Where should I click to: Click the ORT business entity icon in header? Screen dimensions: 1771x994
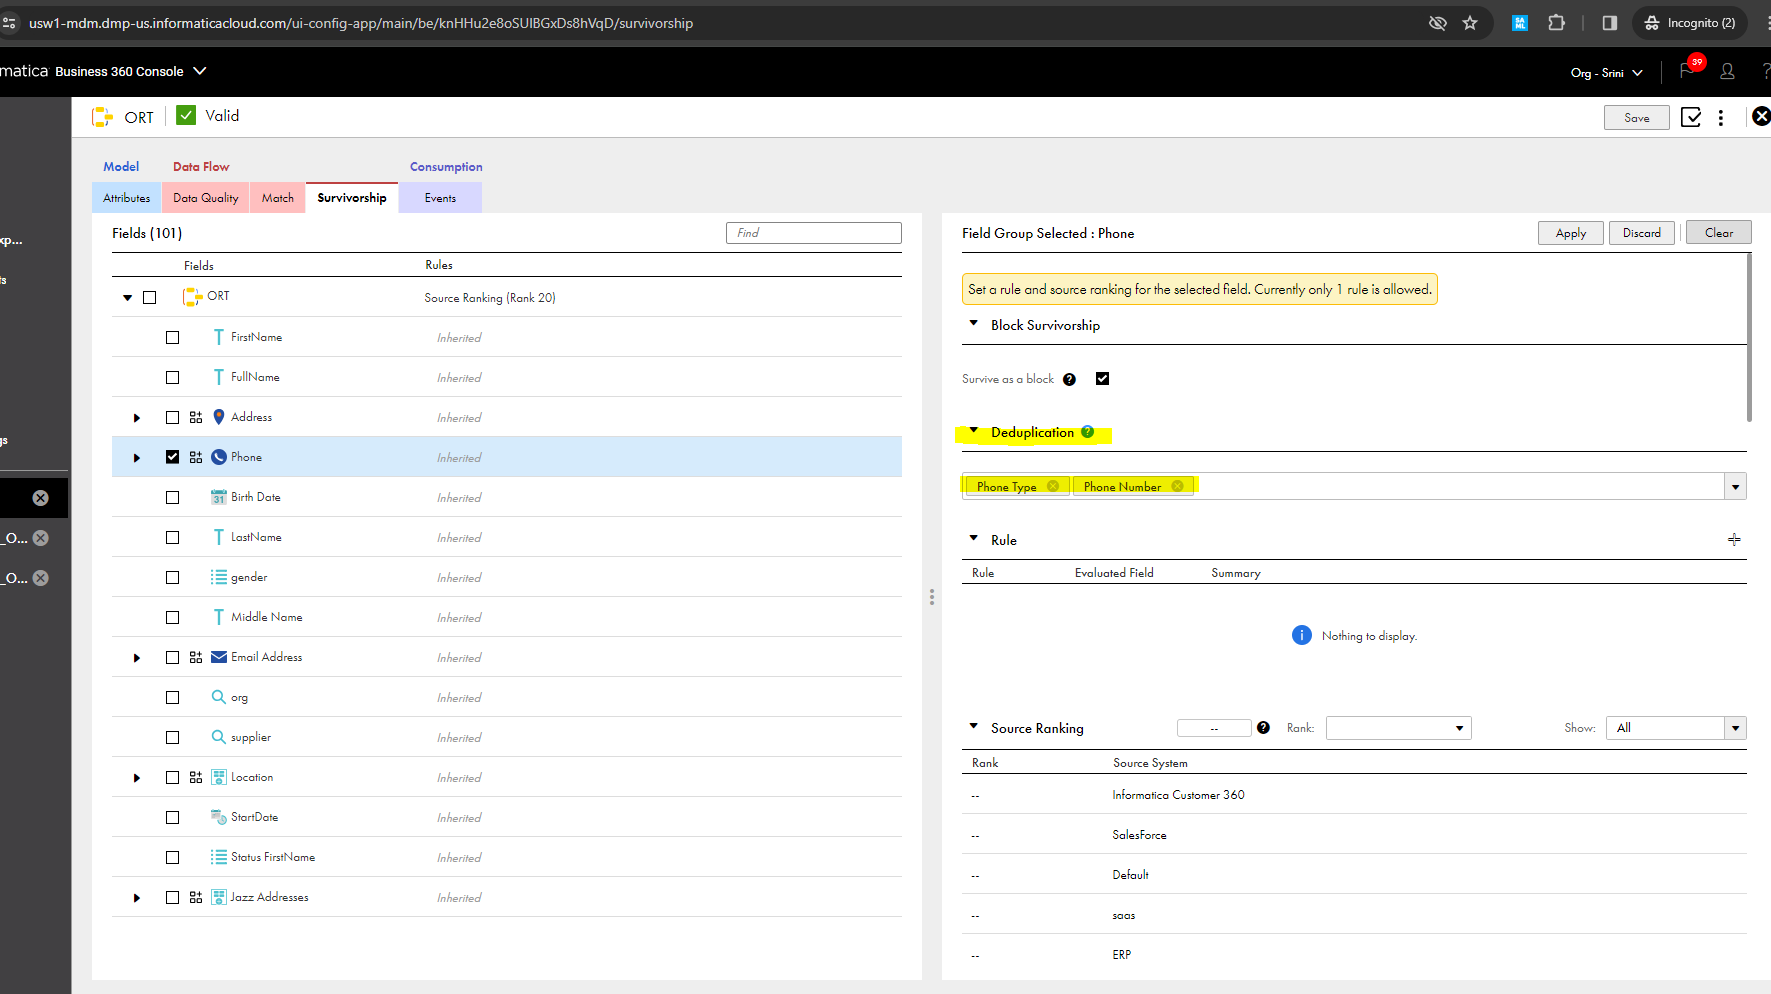[x=102, y=117]
